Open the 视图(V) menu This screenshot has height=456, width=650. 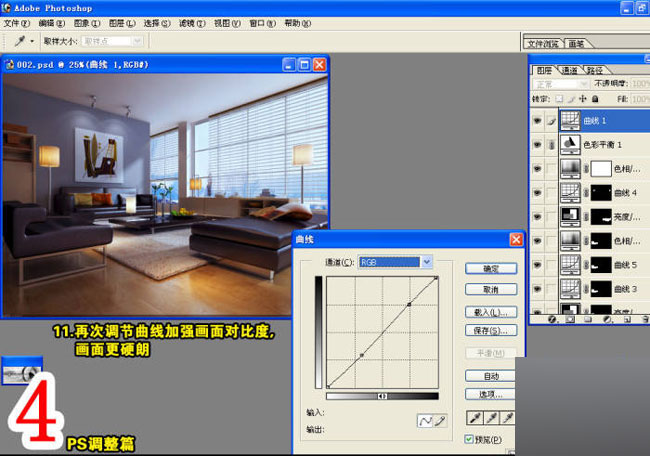[227, 23]
